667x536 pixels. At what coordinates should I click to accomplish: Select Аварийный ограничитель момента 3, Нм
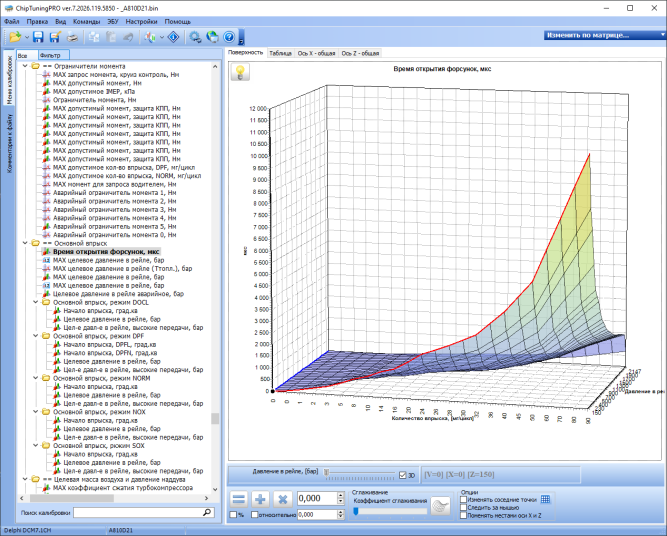pos(114,210)
